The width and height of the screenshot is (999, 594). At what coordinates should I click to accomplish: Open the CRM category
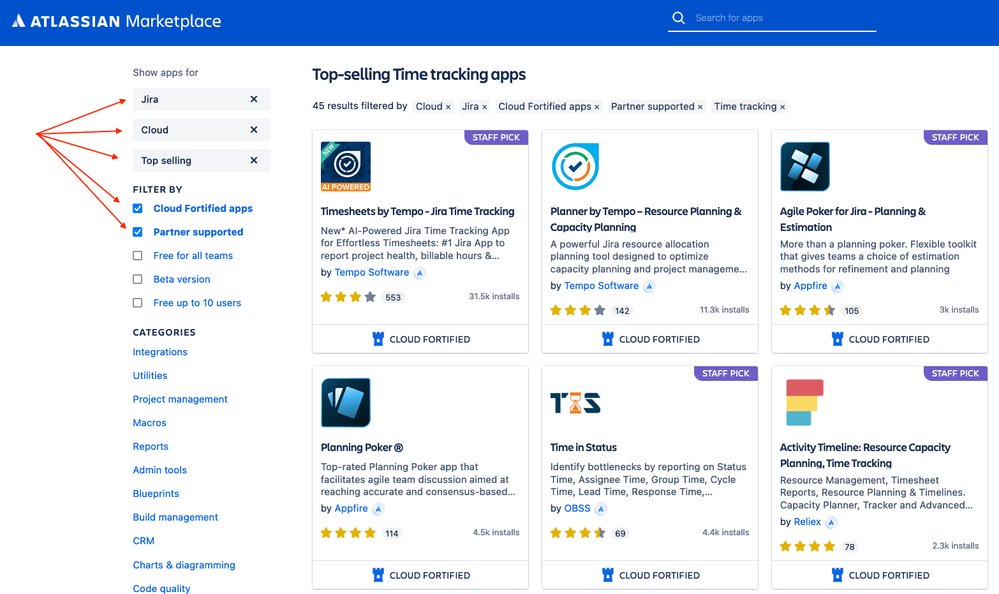143,540
